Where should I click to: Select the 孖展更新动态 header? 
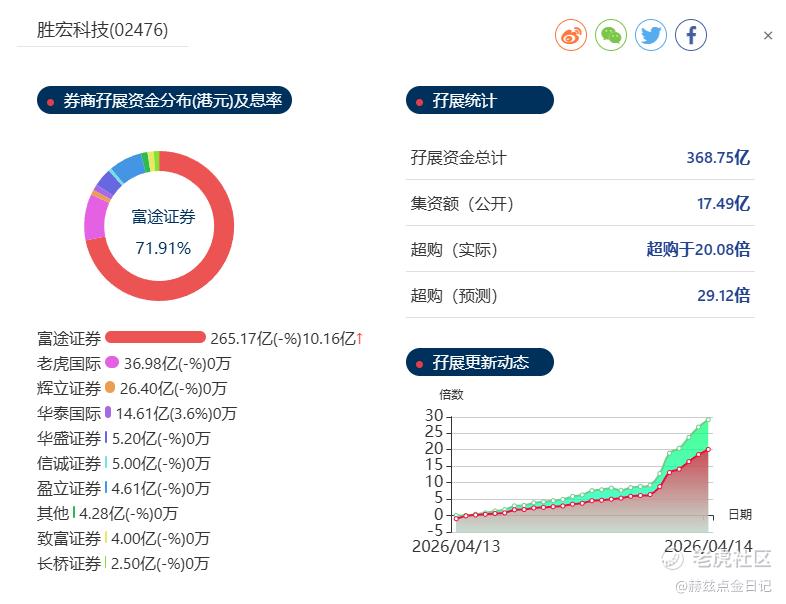[480, 362]
